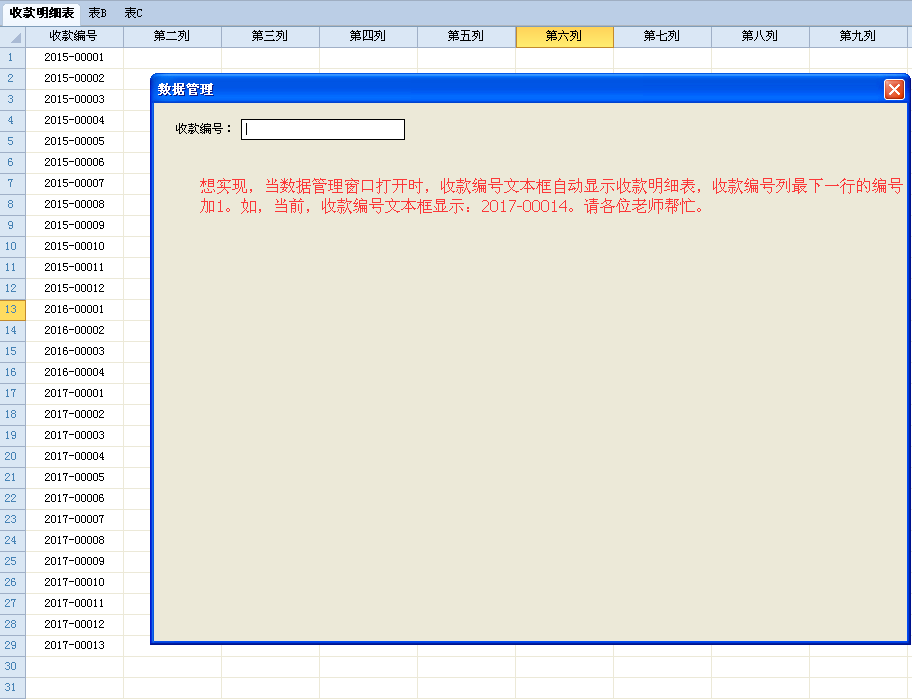This screenshot has height=699, width=912.
Task: Select row header 13
Action: [12, 309]
